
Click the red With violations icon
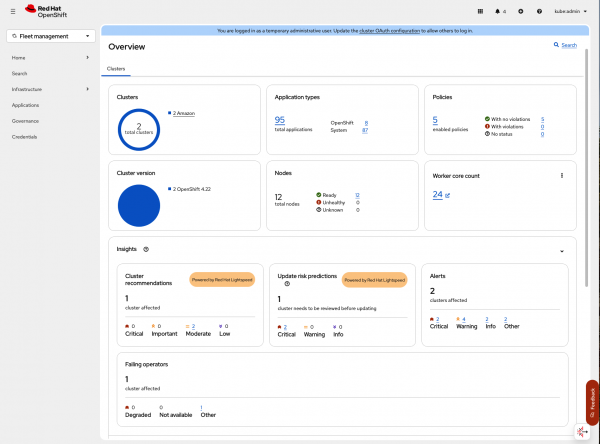[x=487, y=126]
